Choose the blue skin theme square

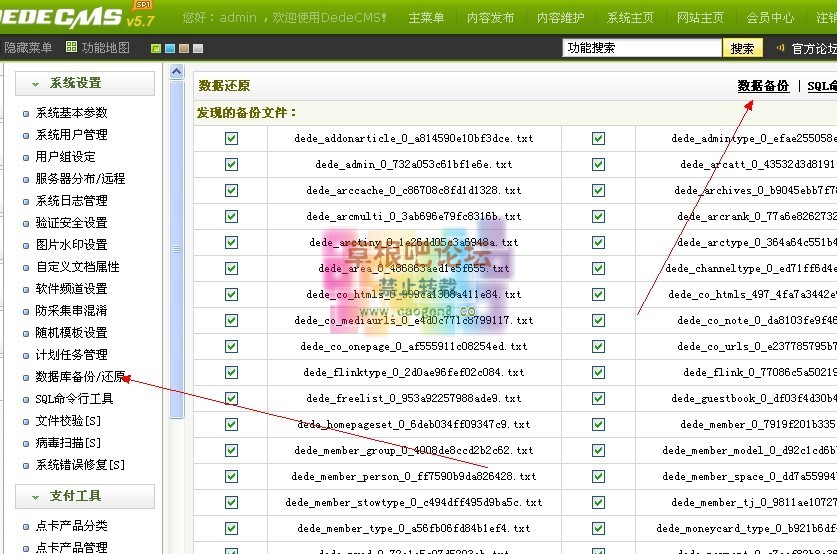[x=170, y=48]
